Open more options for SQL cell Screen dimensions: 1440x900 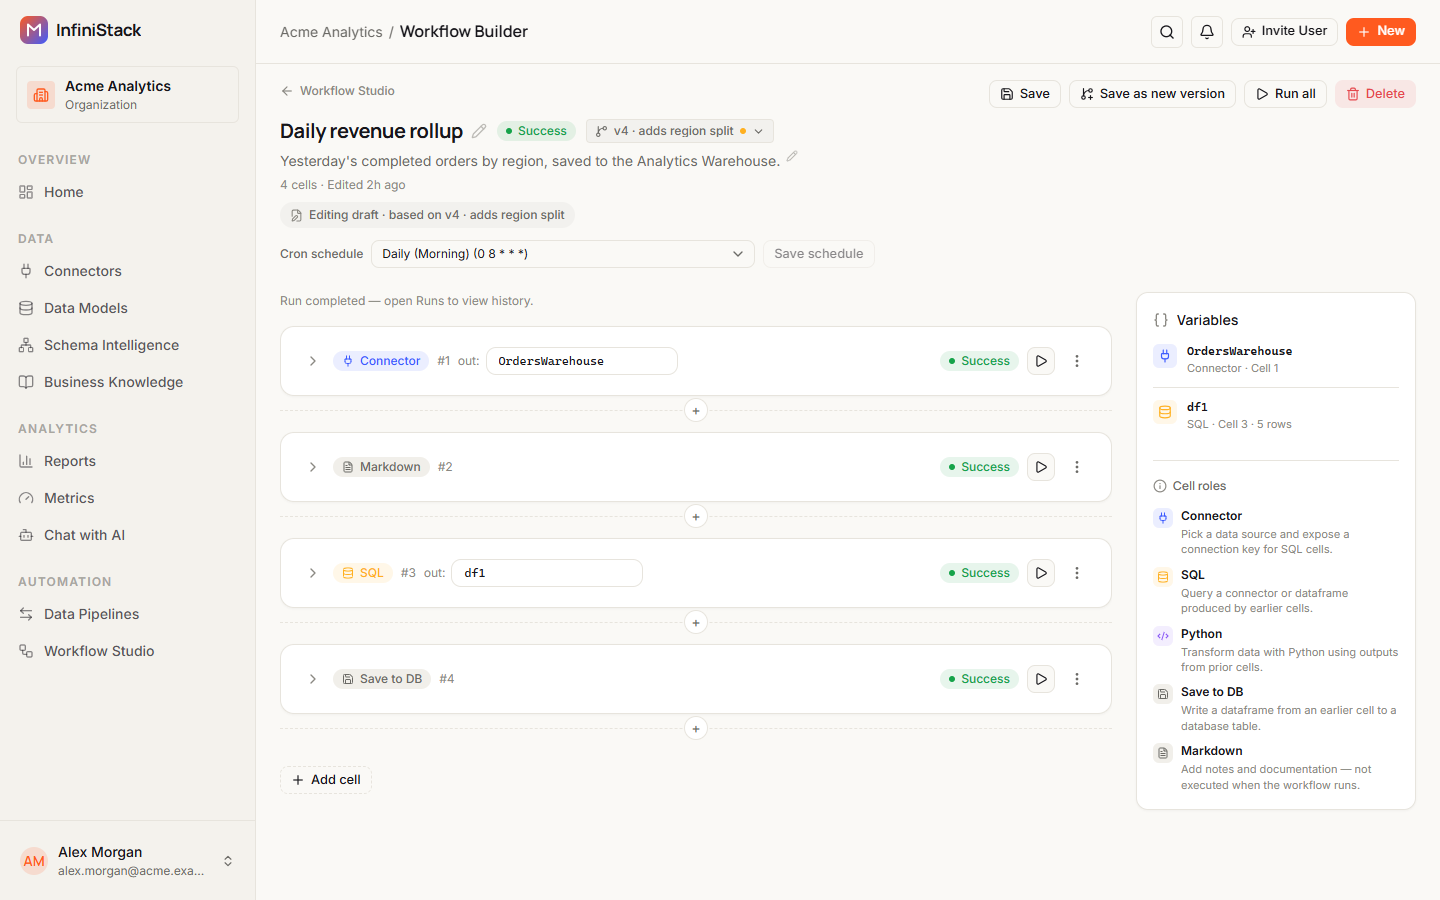coord(1077,573)
